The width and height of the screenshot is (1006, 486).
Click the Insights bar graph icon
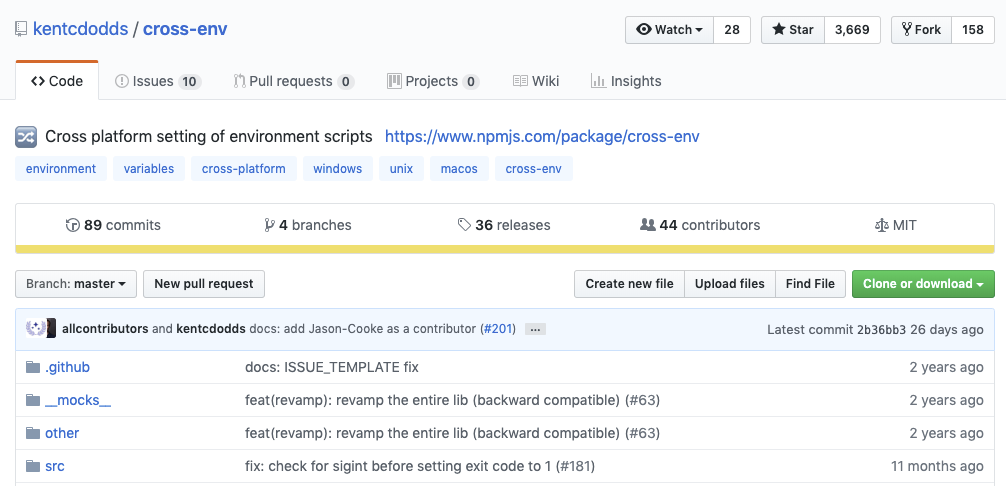pos(598,81)
